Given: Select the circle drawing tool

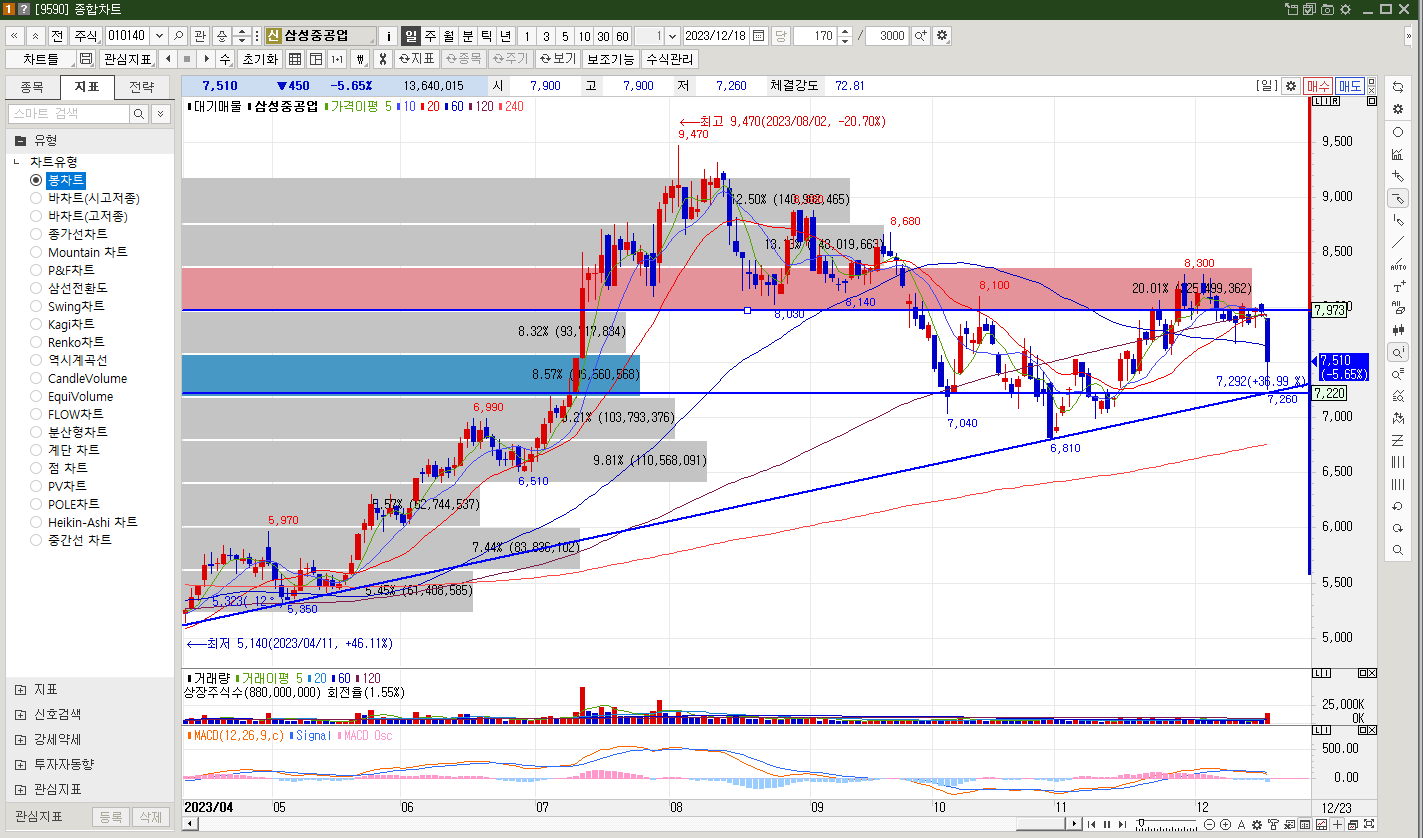Looking at the screenshot, I should pyautogui.click(x=1398, y=132).
